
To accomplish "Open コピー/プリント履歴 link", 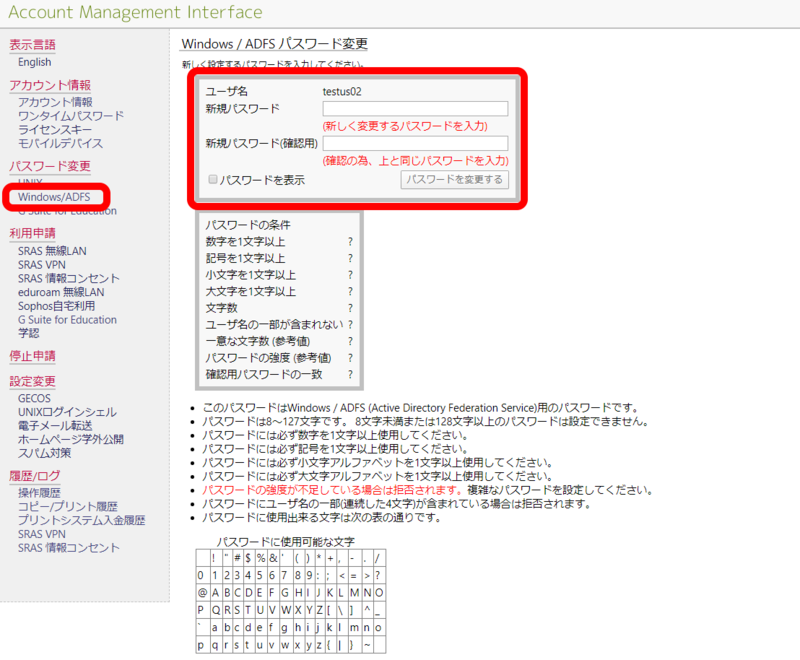I will (x=68, y=506).
